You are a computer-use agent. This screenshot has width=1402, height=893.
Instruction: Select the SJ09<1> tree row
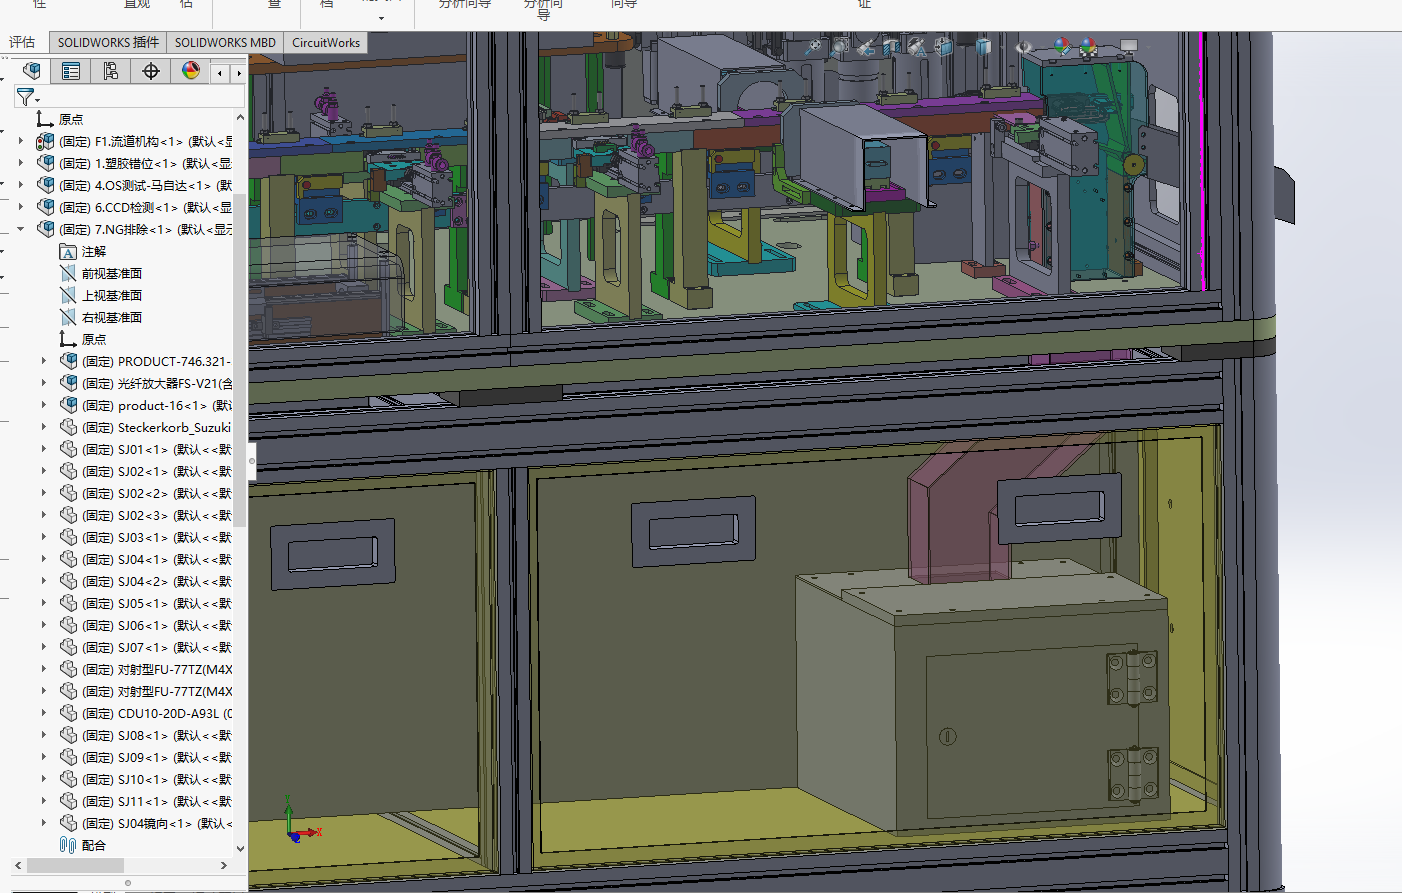click(x=146, y=757)
